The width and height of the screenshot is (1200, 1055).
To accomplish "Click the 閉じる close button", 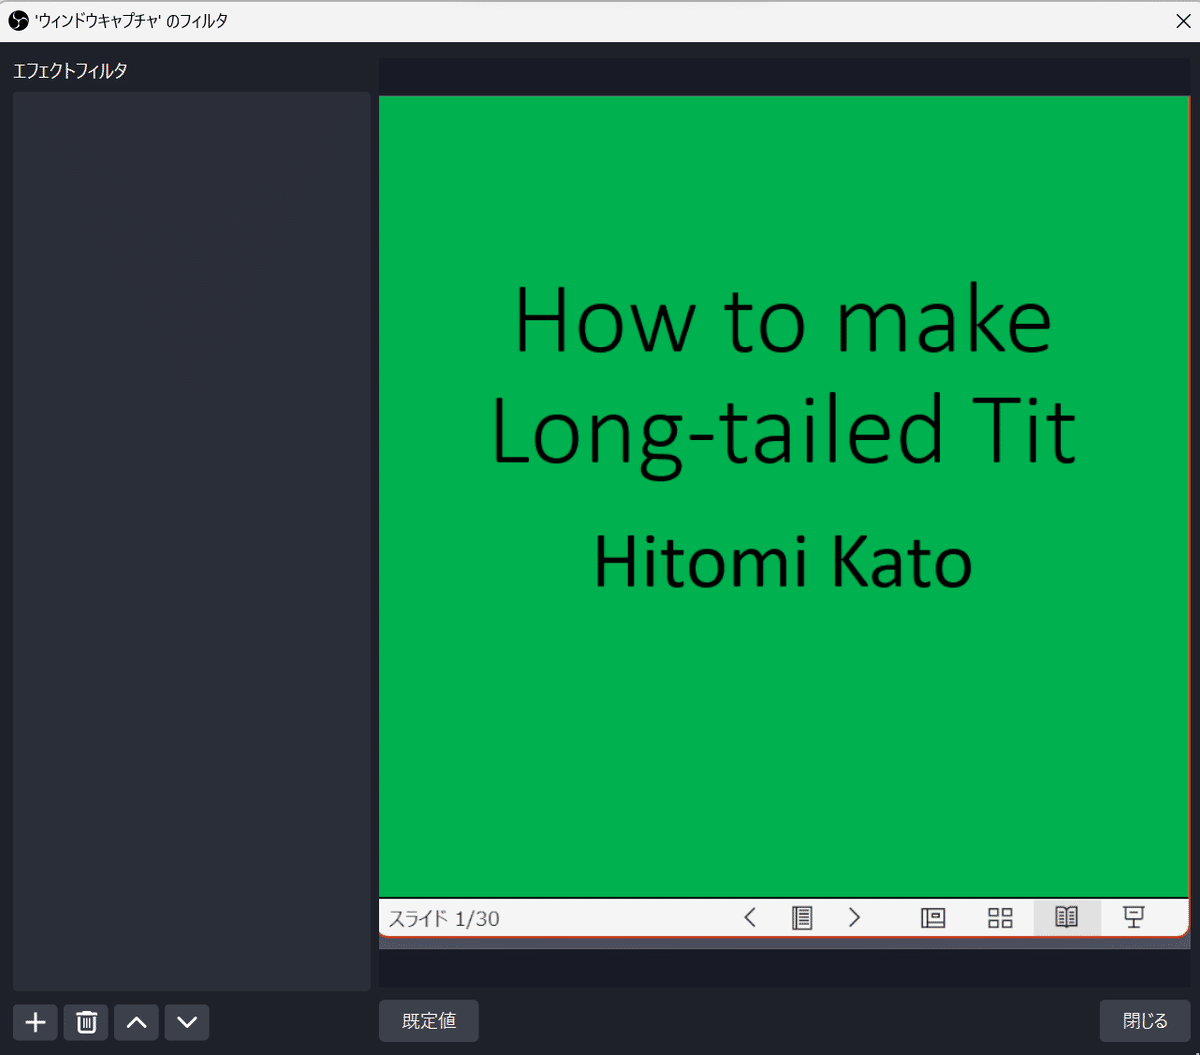I will tap(1145, 1021).
